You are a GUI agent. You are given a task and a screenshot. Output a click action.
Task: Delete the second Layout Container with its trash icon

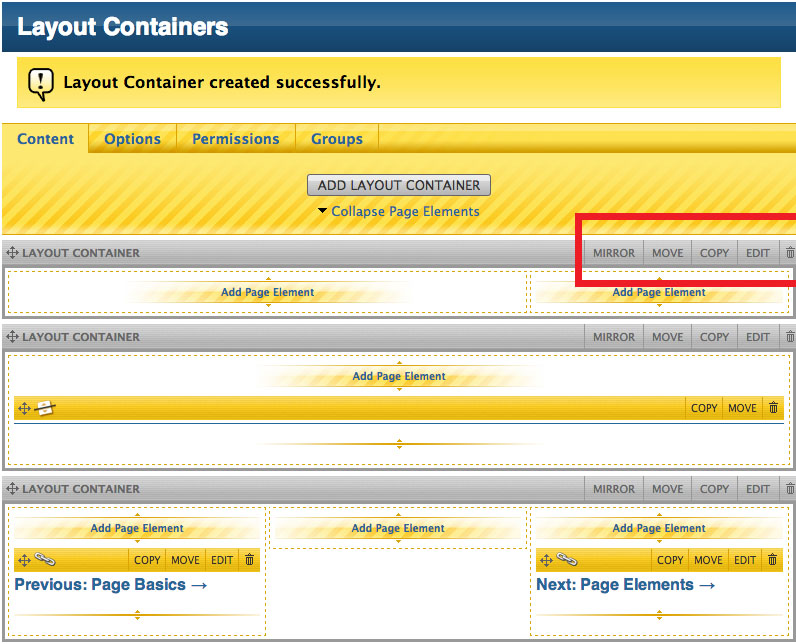789,336
